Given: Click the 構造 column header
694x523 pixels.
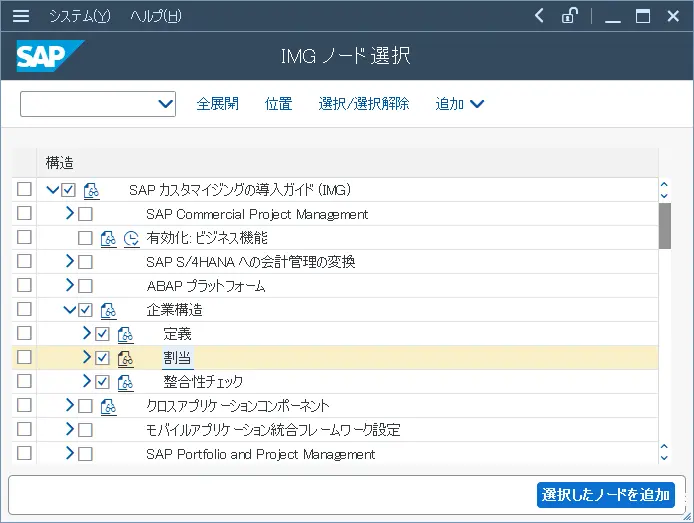Looking at the screenshot, I should pyautogui.click(x=347, y=163).
